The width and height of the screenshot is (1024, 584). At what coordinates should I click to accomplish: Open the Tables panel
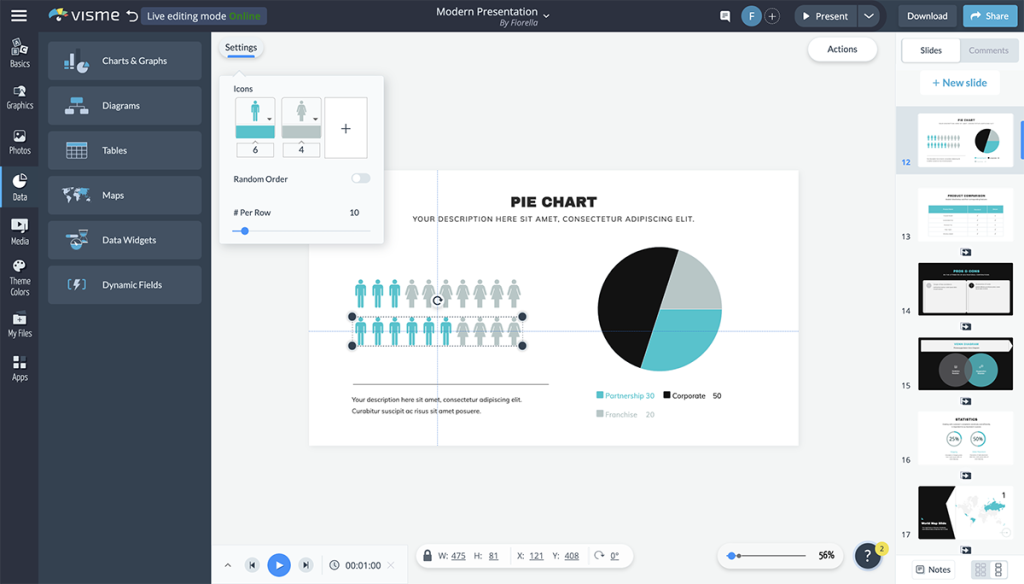[124, 150]
